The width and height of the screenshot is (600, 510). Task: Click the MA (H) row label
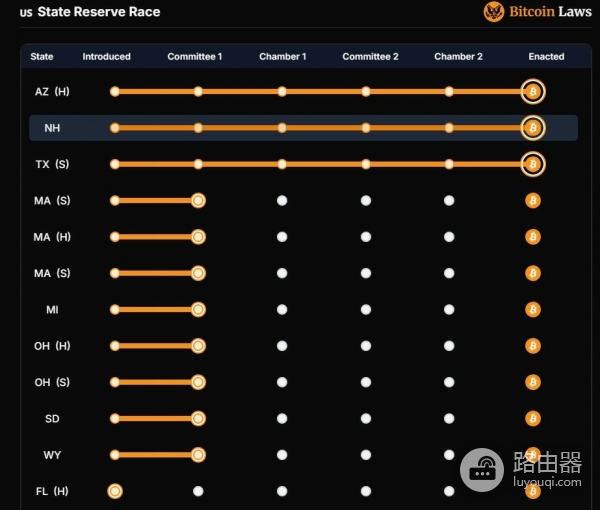[x=52, y=237]
